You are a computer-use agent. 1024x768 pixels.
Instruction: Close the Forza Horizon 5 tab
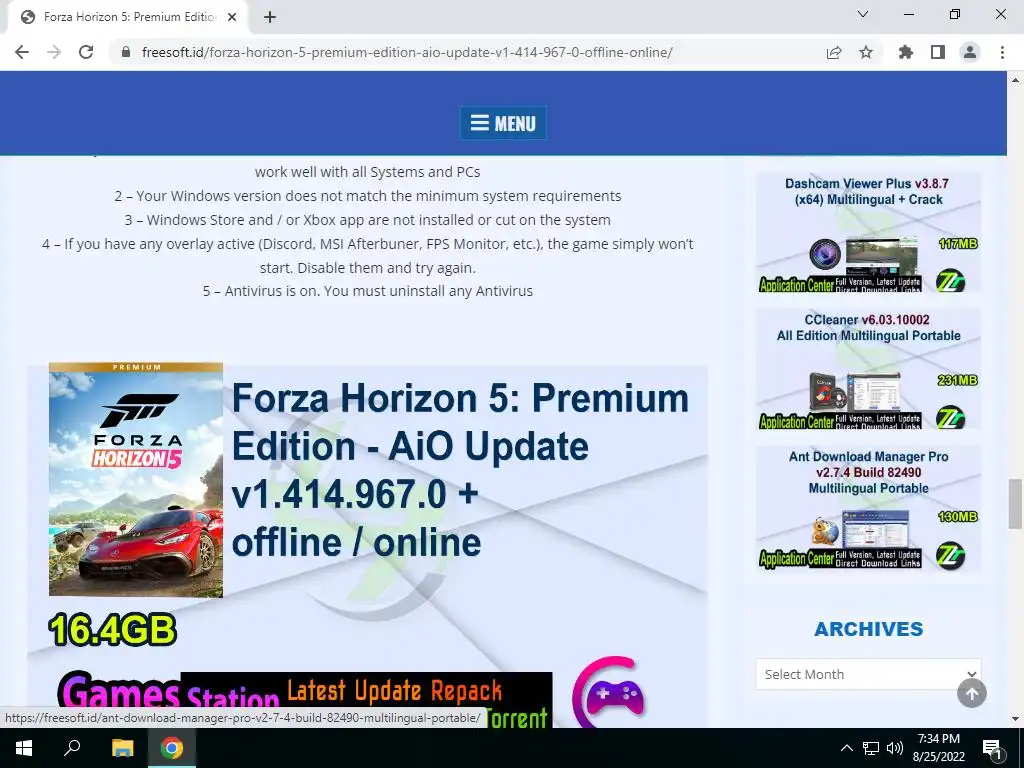click(x=232, y=17)
